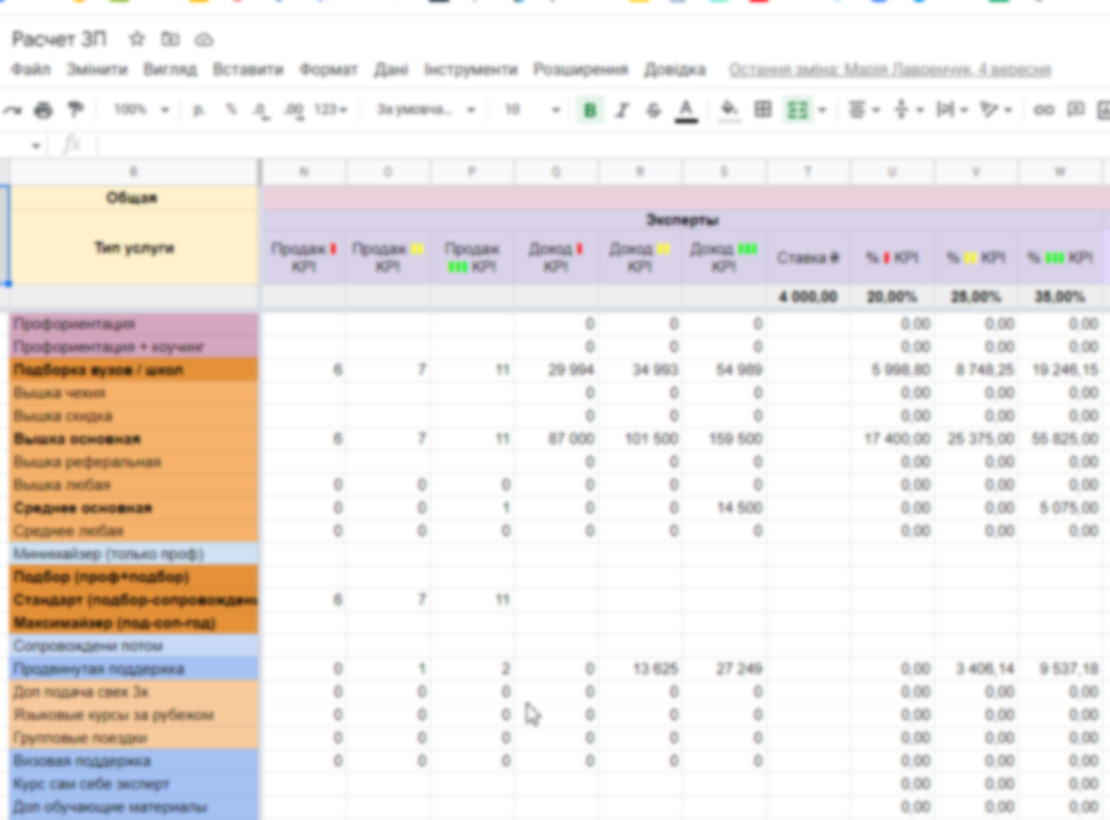Screen dimensions: 1110x820
Task: Open the 123 number format dropdown
Action: point(331,110)
